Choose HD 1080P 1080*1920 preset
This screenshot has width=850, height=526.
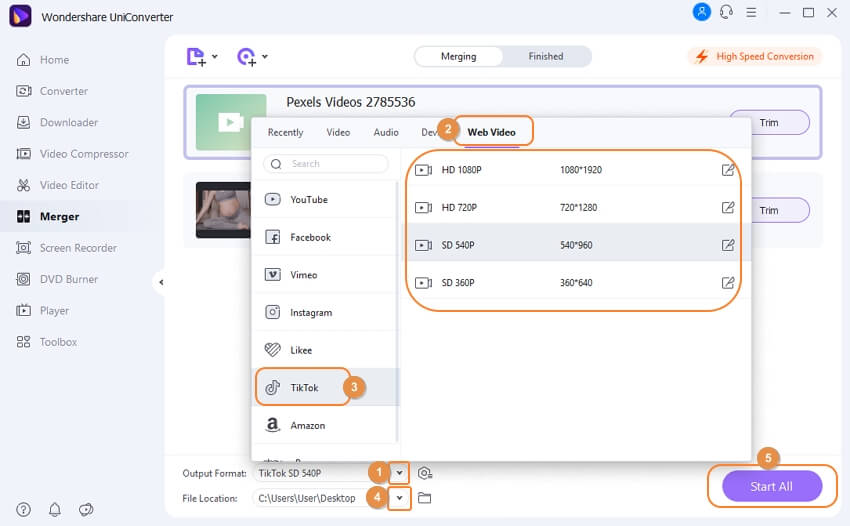[574, 170]
